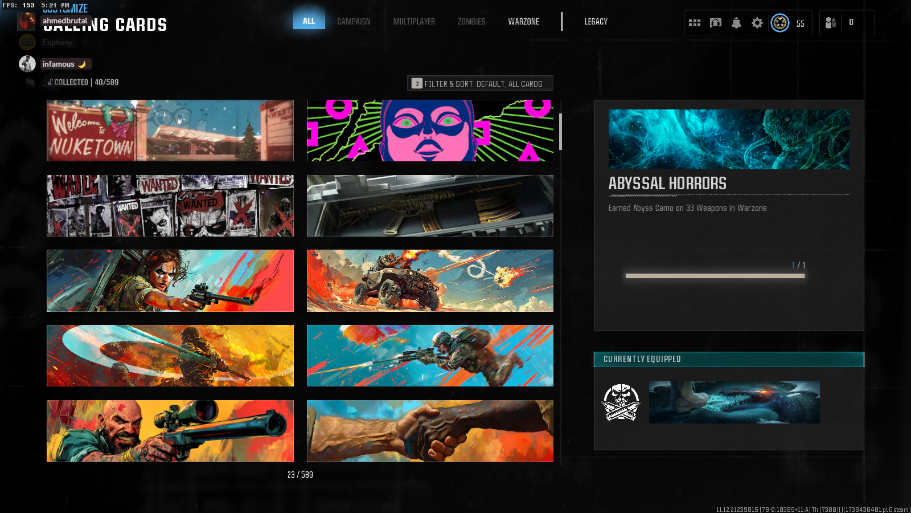Viewport: 911px width, 513px height.
Task: Open the camera snapshot icon in header
Action: 715,23
